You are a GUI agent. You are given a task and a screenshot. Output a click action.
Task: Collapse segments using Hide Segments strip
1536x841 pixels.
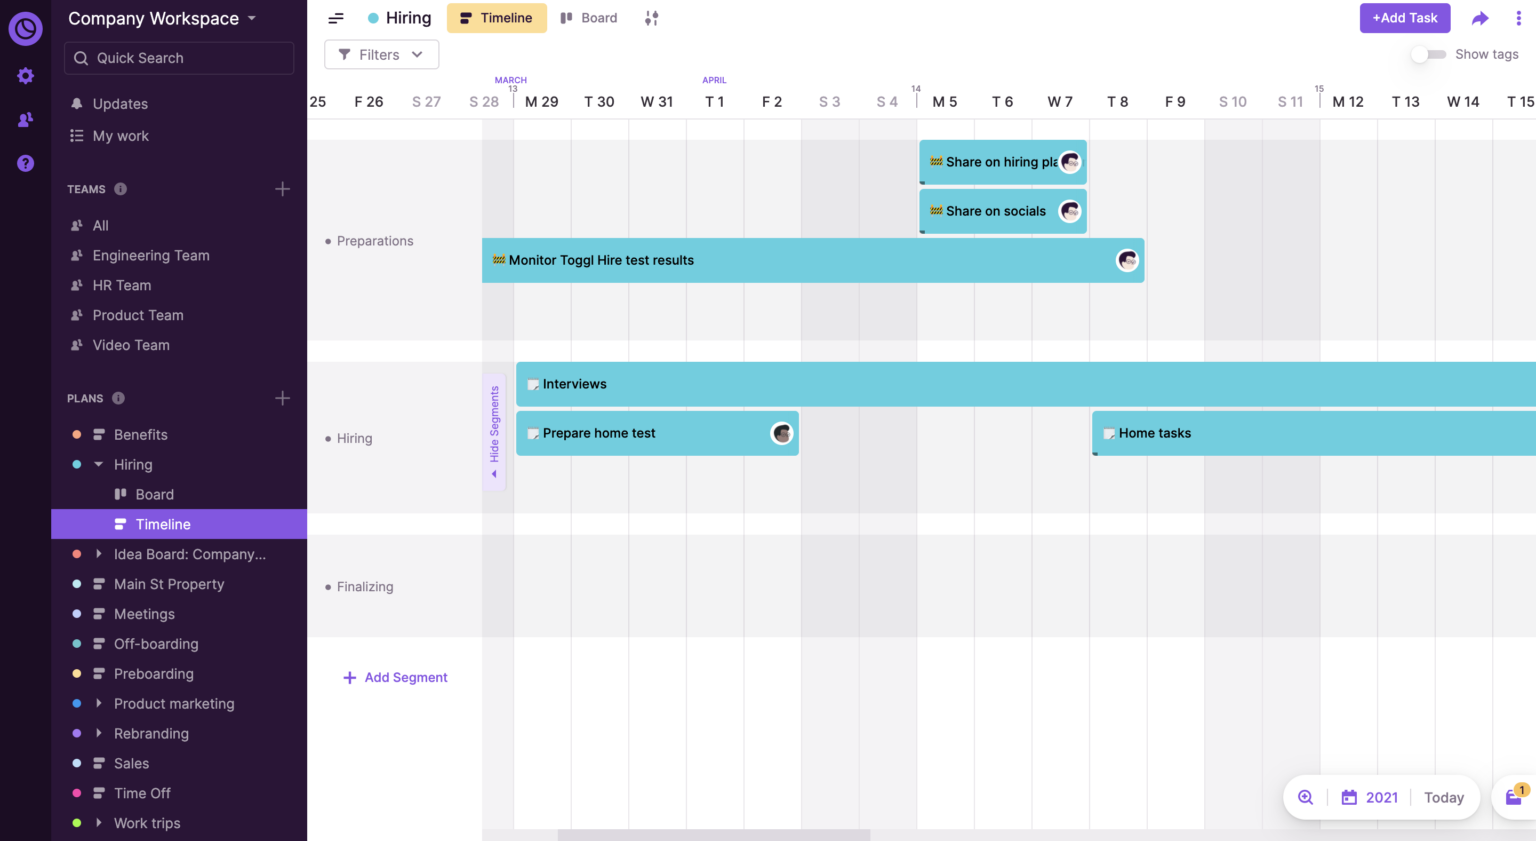tap(493, 430)
